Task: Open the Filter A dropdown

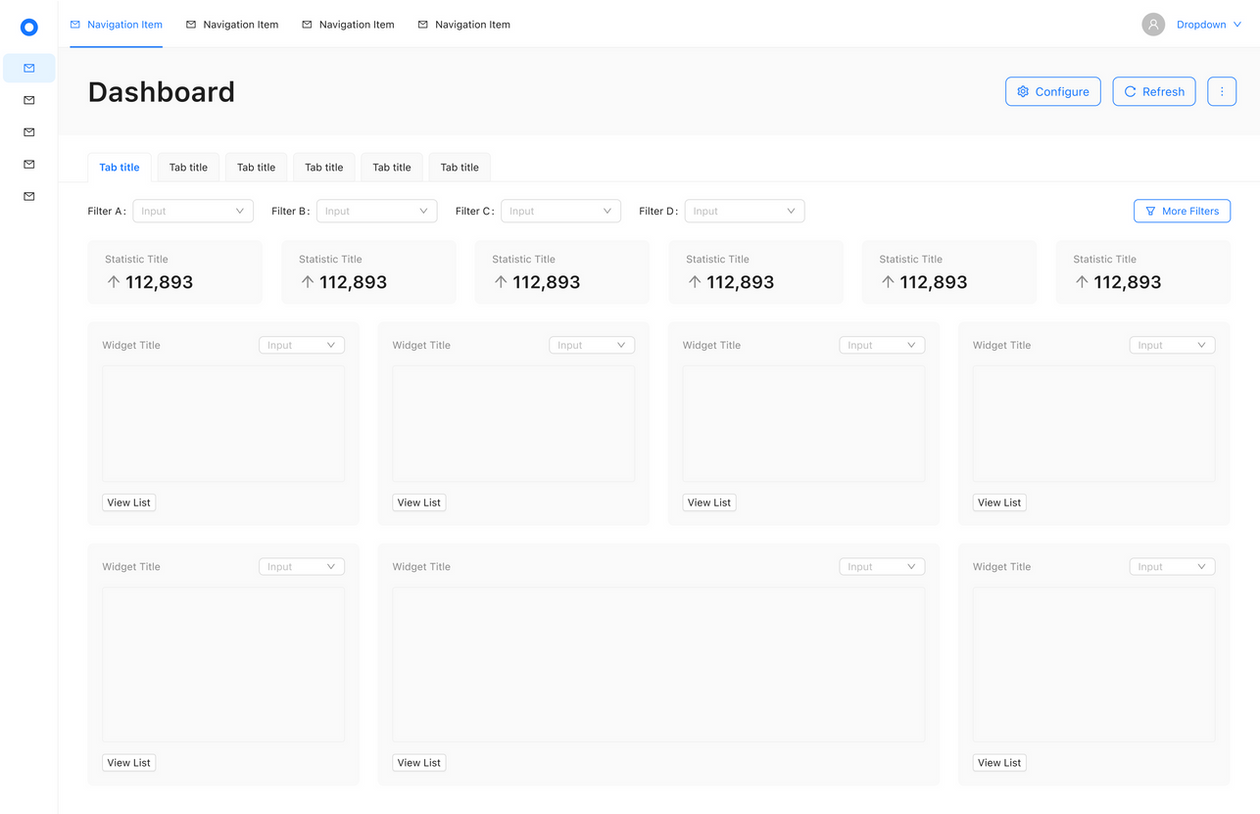Action: (193, 211)
